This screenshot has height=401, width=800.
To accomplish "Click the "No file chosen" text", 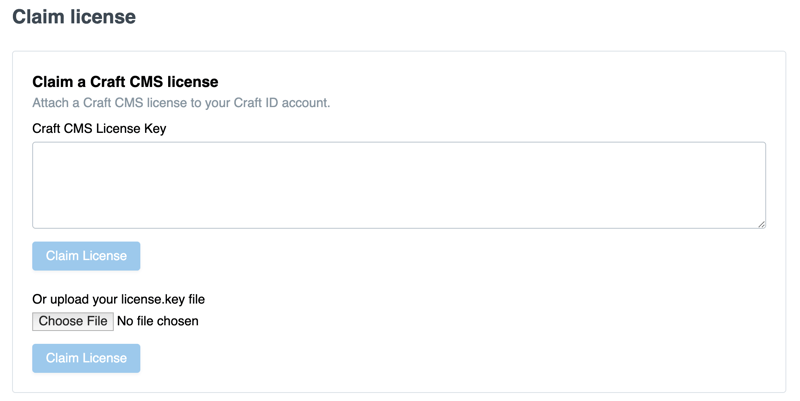I will [x=158, y=321].
